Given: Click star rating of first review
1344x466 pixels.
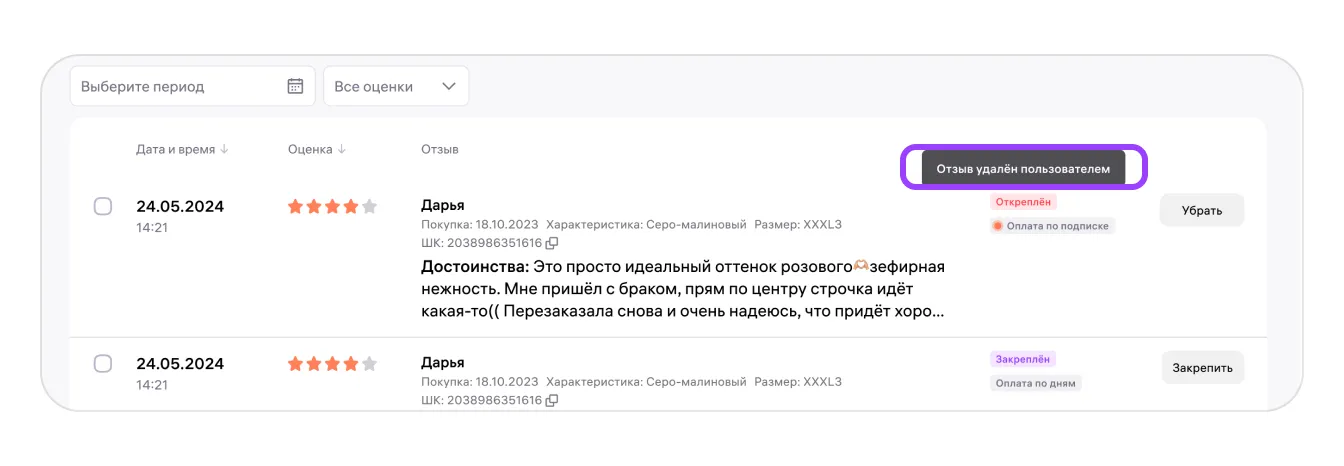Looking at the screenshot, I should tap(332, 207).
